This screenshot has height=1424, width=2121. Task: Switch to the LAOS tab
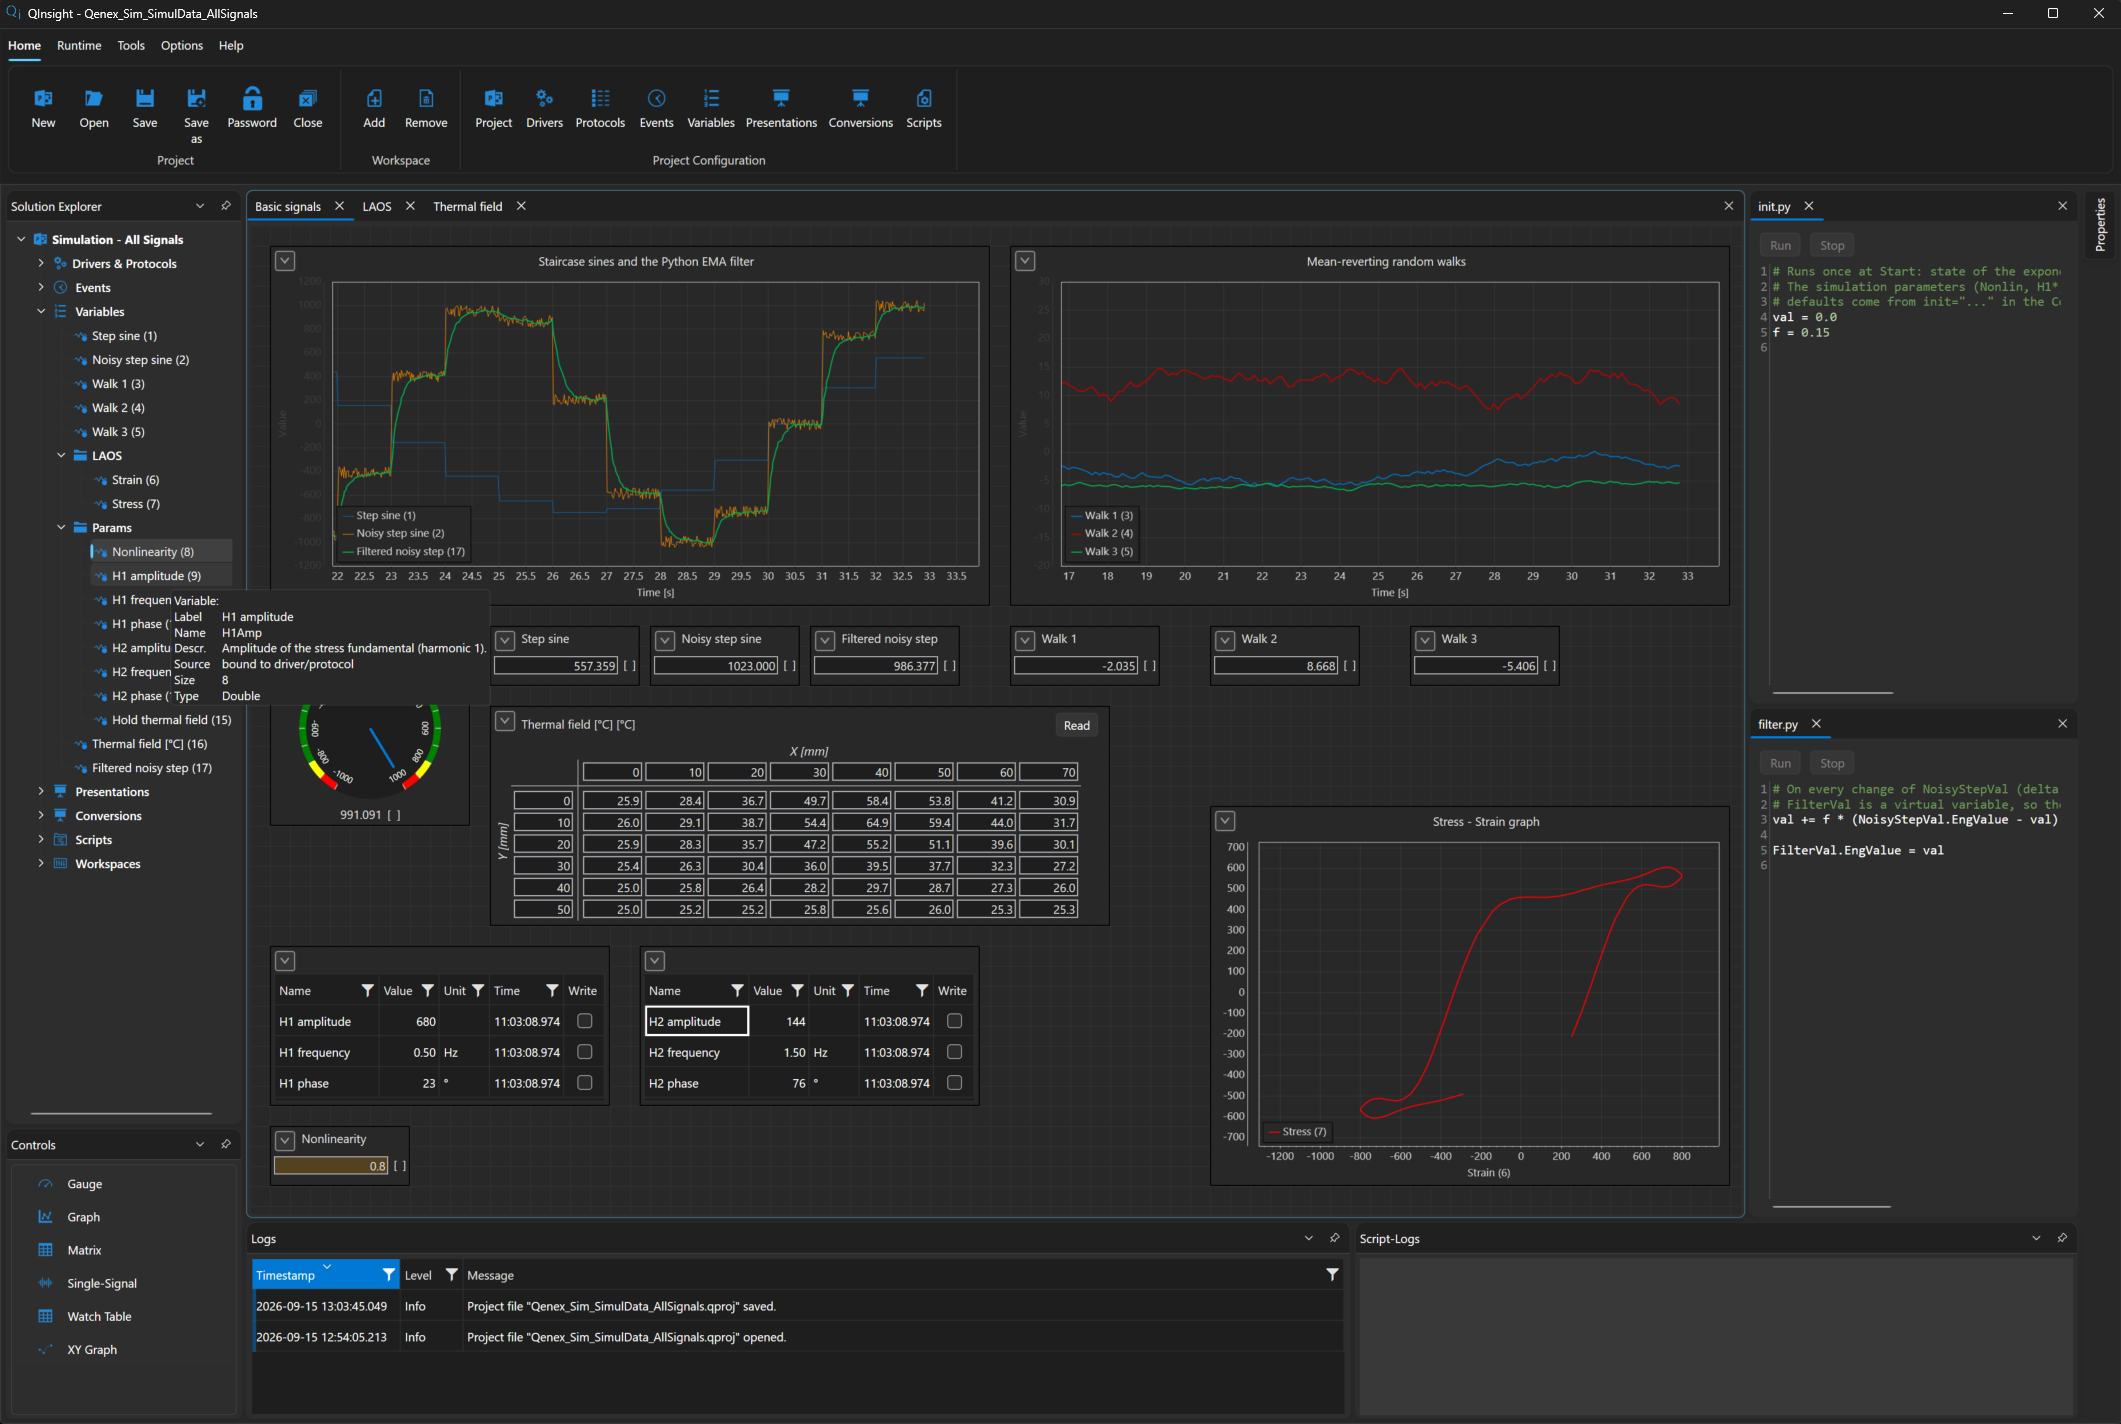[x=377, y=207]
